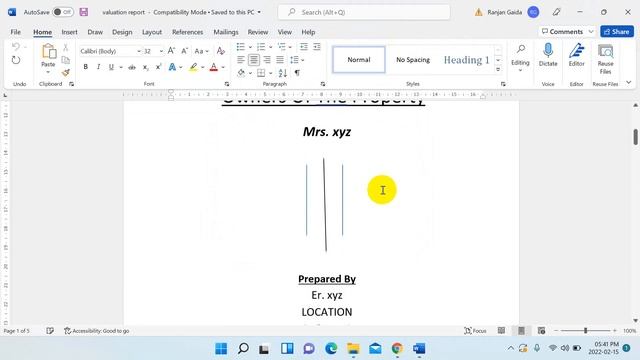Click the vertical scrollbar thumb
The height and width of the screenshot is (360, 640).
tap(636, 137)
